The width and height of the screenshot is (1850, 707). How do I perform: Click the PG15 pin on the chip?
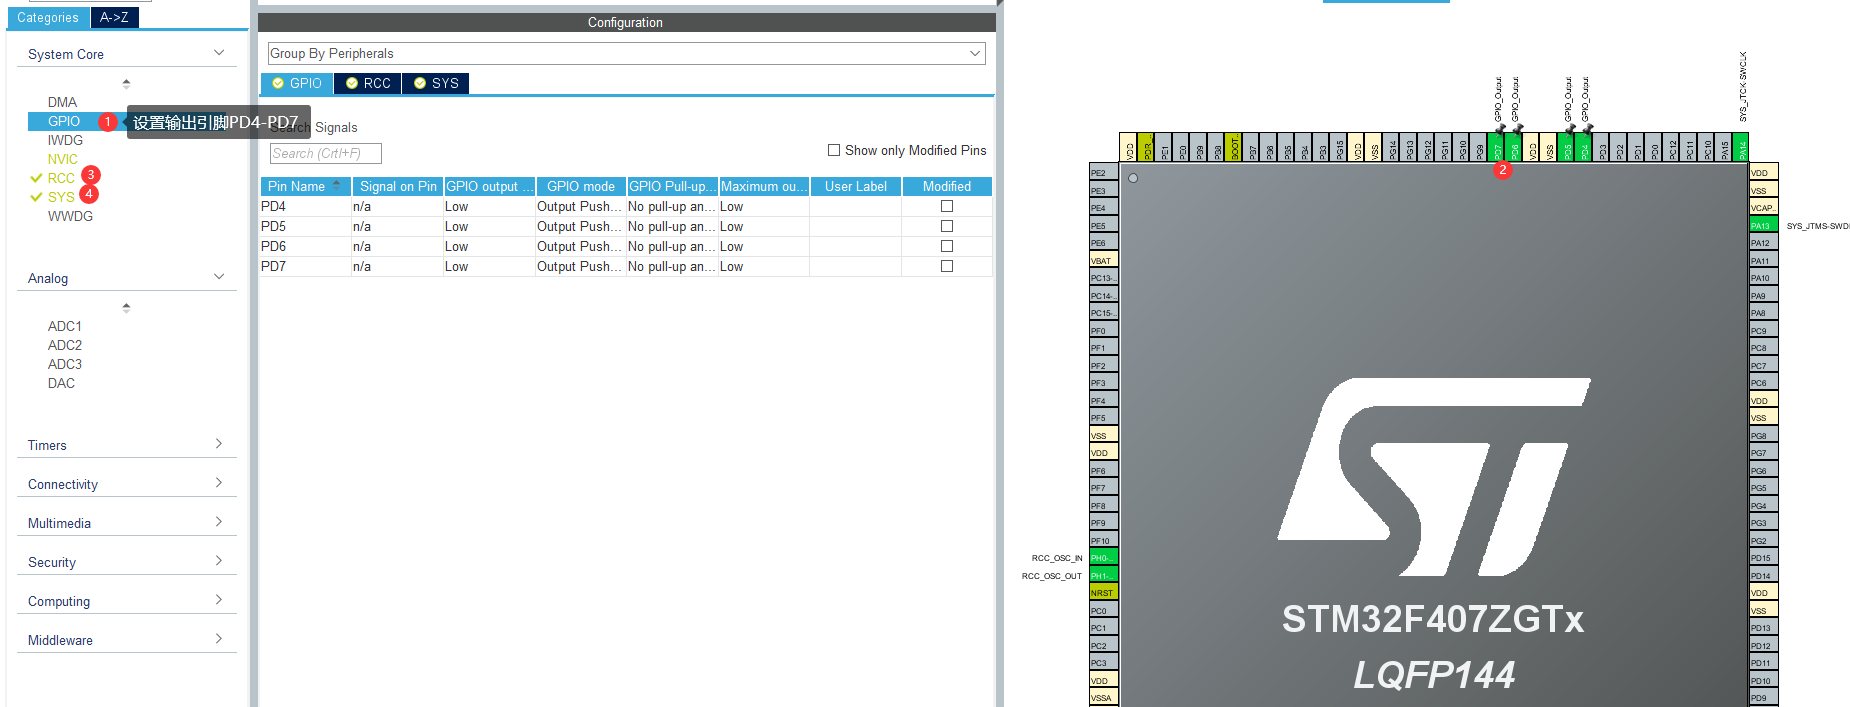pyautogui.click(x=1339, y=147)
